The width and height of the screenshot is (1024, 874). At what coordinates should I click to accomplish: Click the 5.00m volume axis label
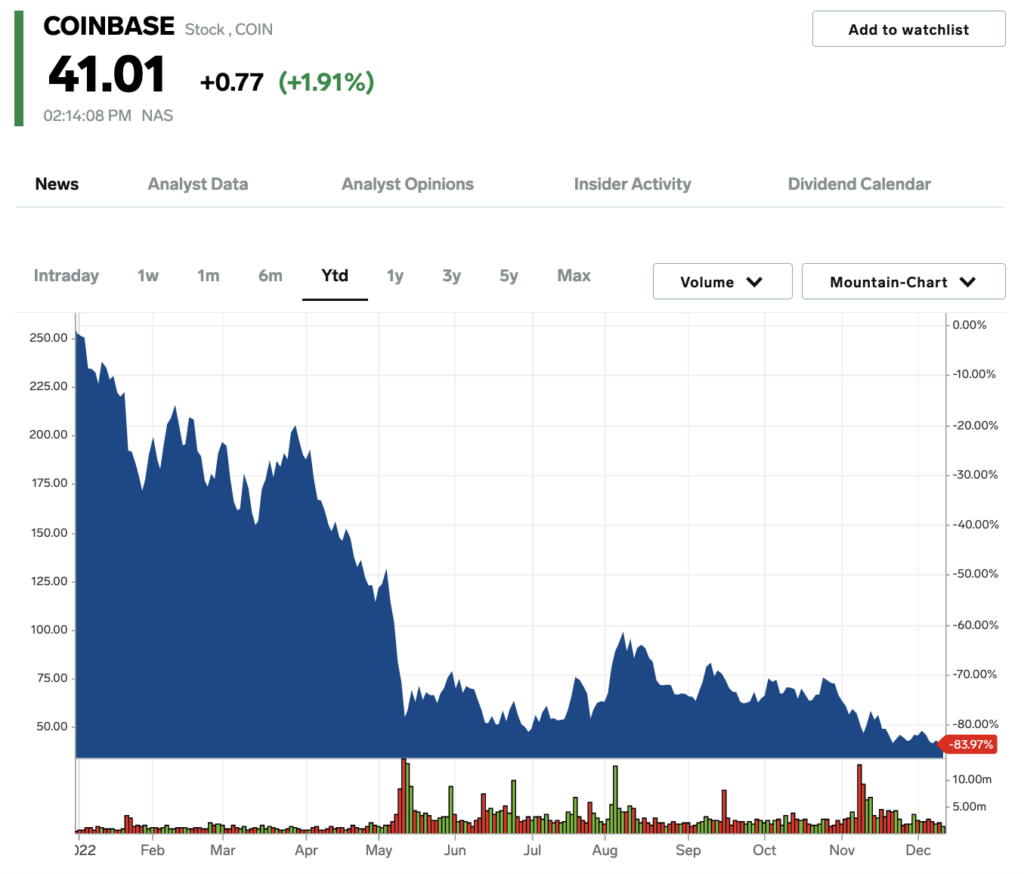(x=969, y=807)
